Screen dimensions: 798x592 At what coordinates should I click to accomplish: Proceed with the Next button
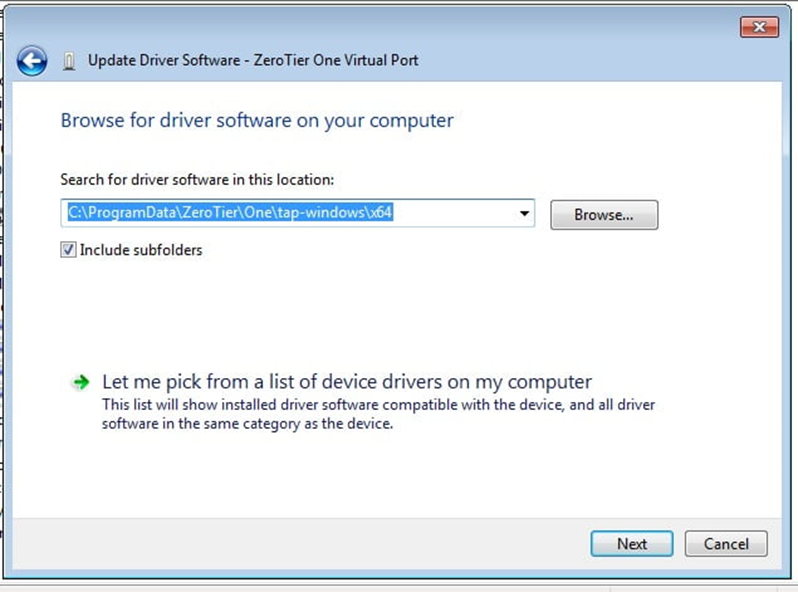tap(632, 544)
